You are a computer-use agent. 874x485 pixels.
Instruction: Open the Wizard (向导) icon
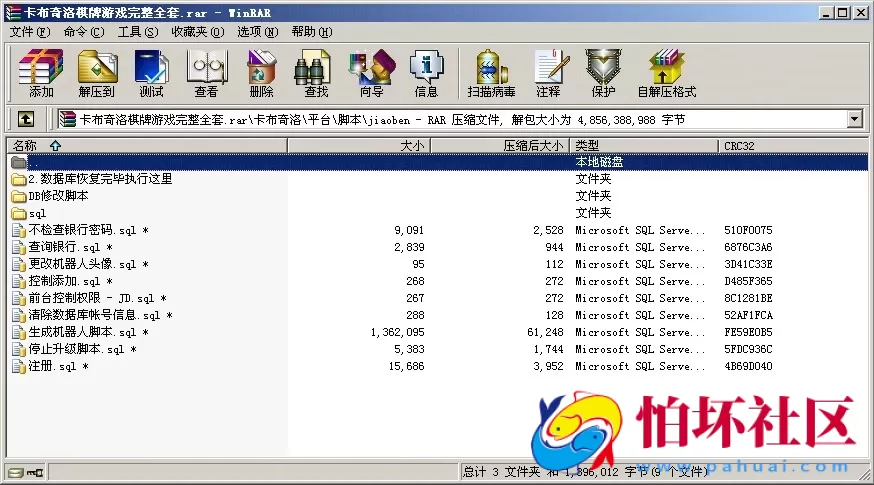coord(371,73)
